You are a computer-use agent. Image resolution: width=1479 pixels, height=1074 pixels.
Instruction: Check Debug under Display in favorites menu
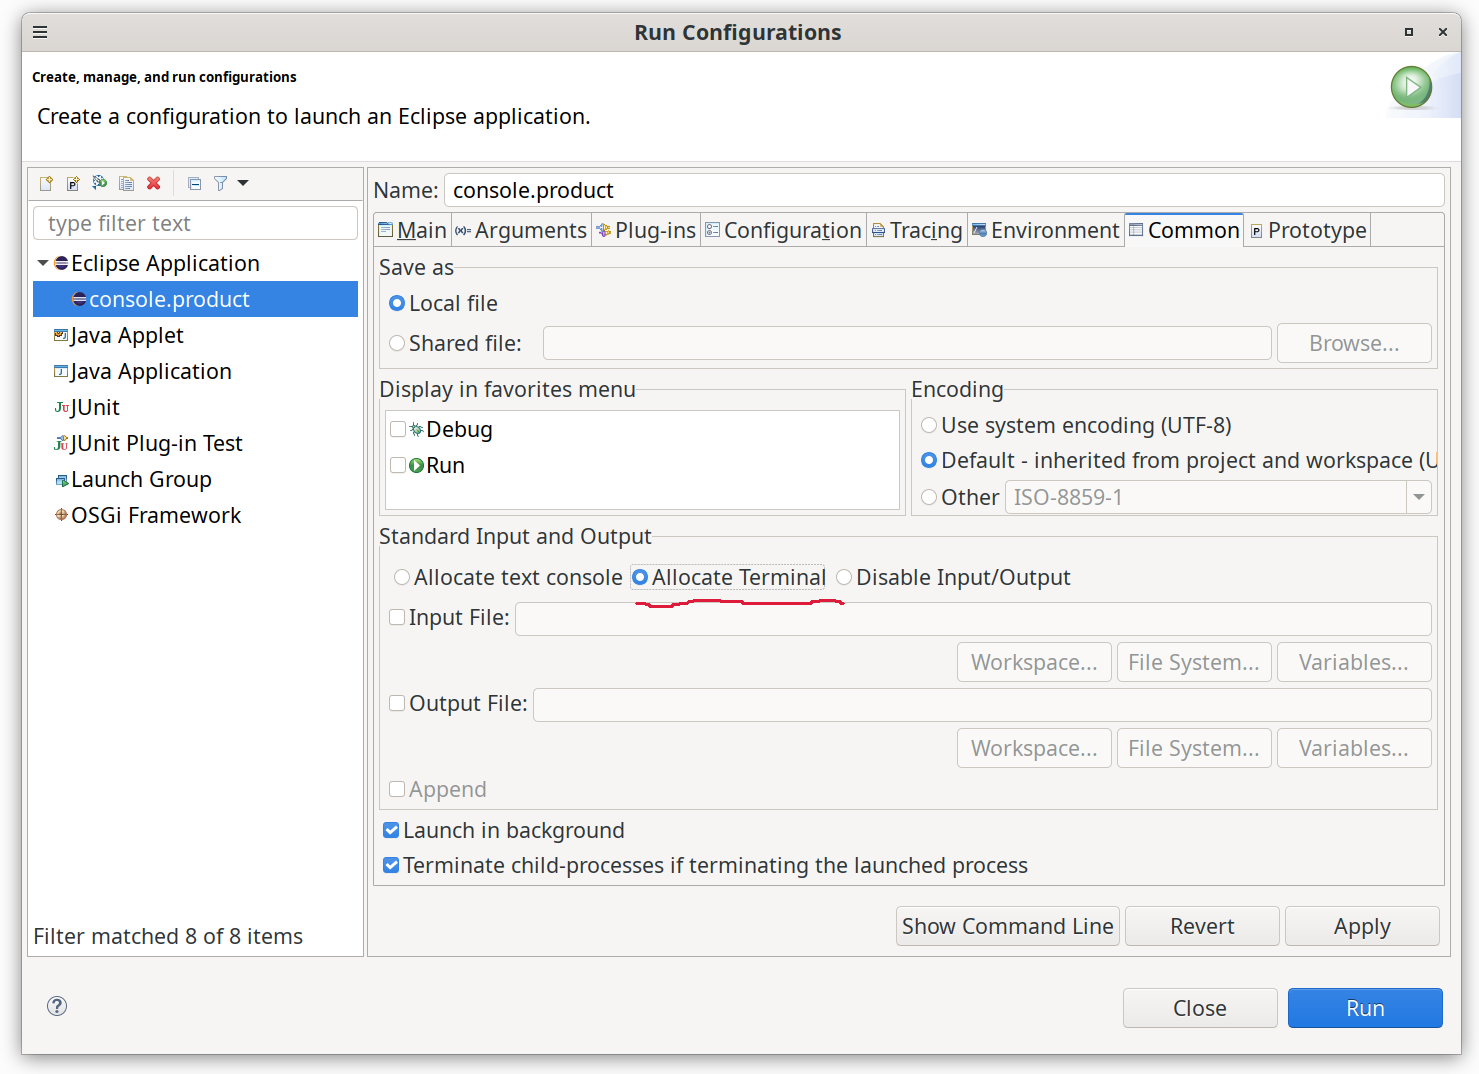pos(398,428)
